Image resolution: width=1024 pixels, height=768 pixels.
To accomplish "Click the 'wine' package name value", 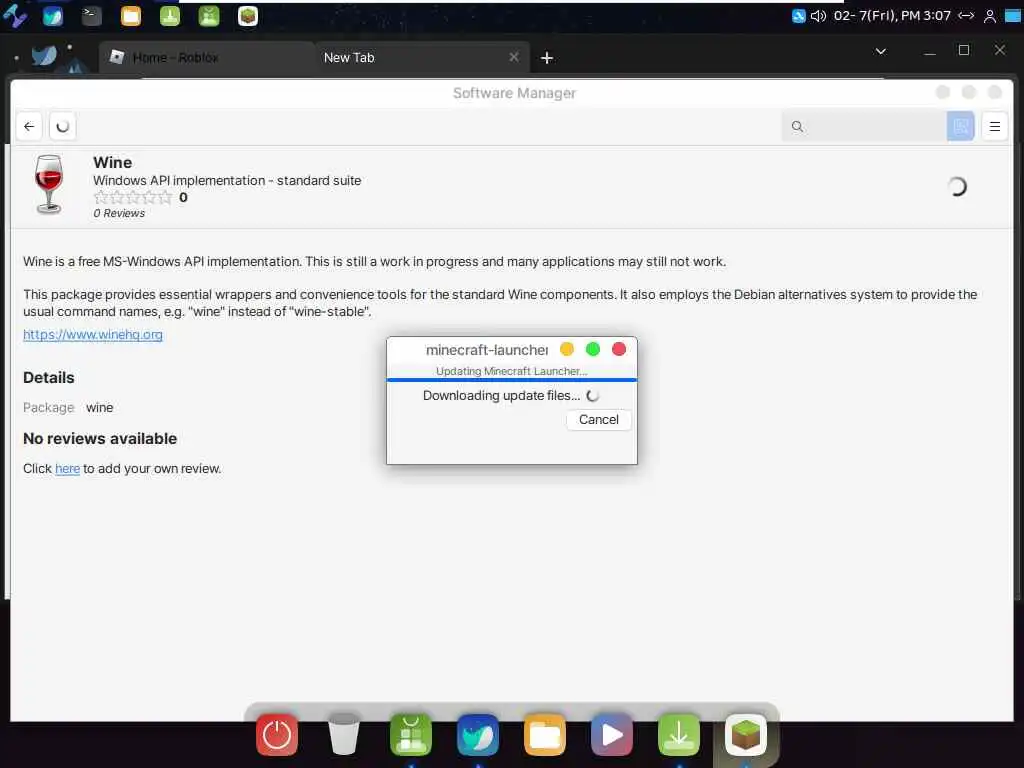I will (x=99, y=408).
